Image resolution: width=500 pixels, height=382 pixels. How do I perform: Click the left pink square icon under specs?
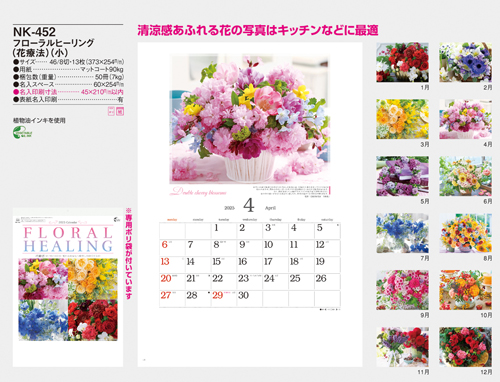(x=111, y=111)
